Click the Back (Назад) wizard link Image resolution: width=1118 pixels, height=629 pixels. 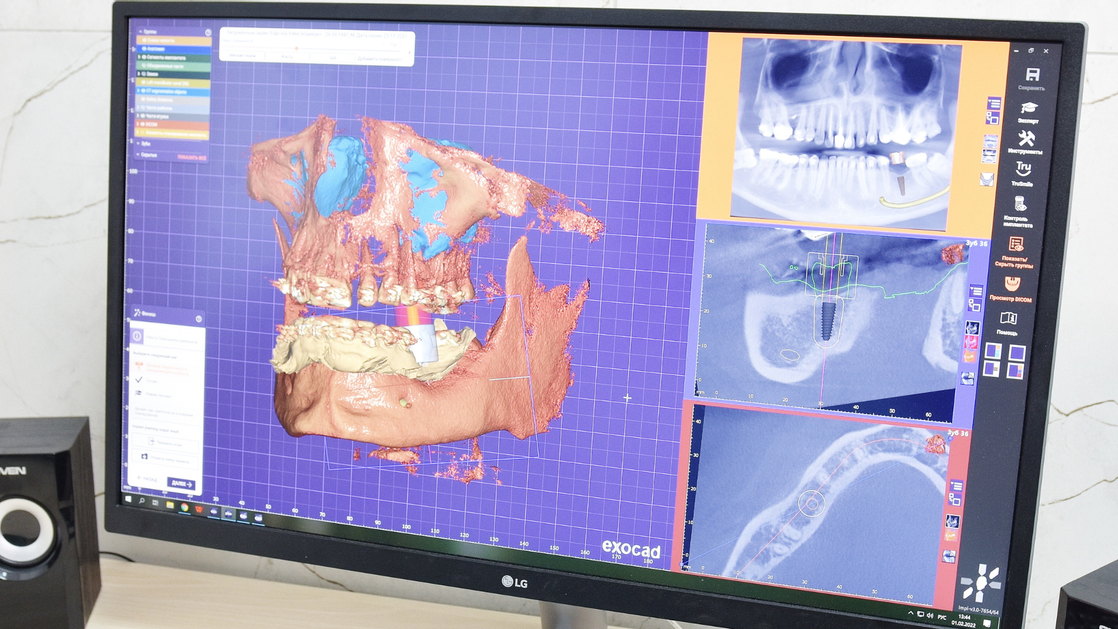[146, 481]
